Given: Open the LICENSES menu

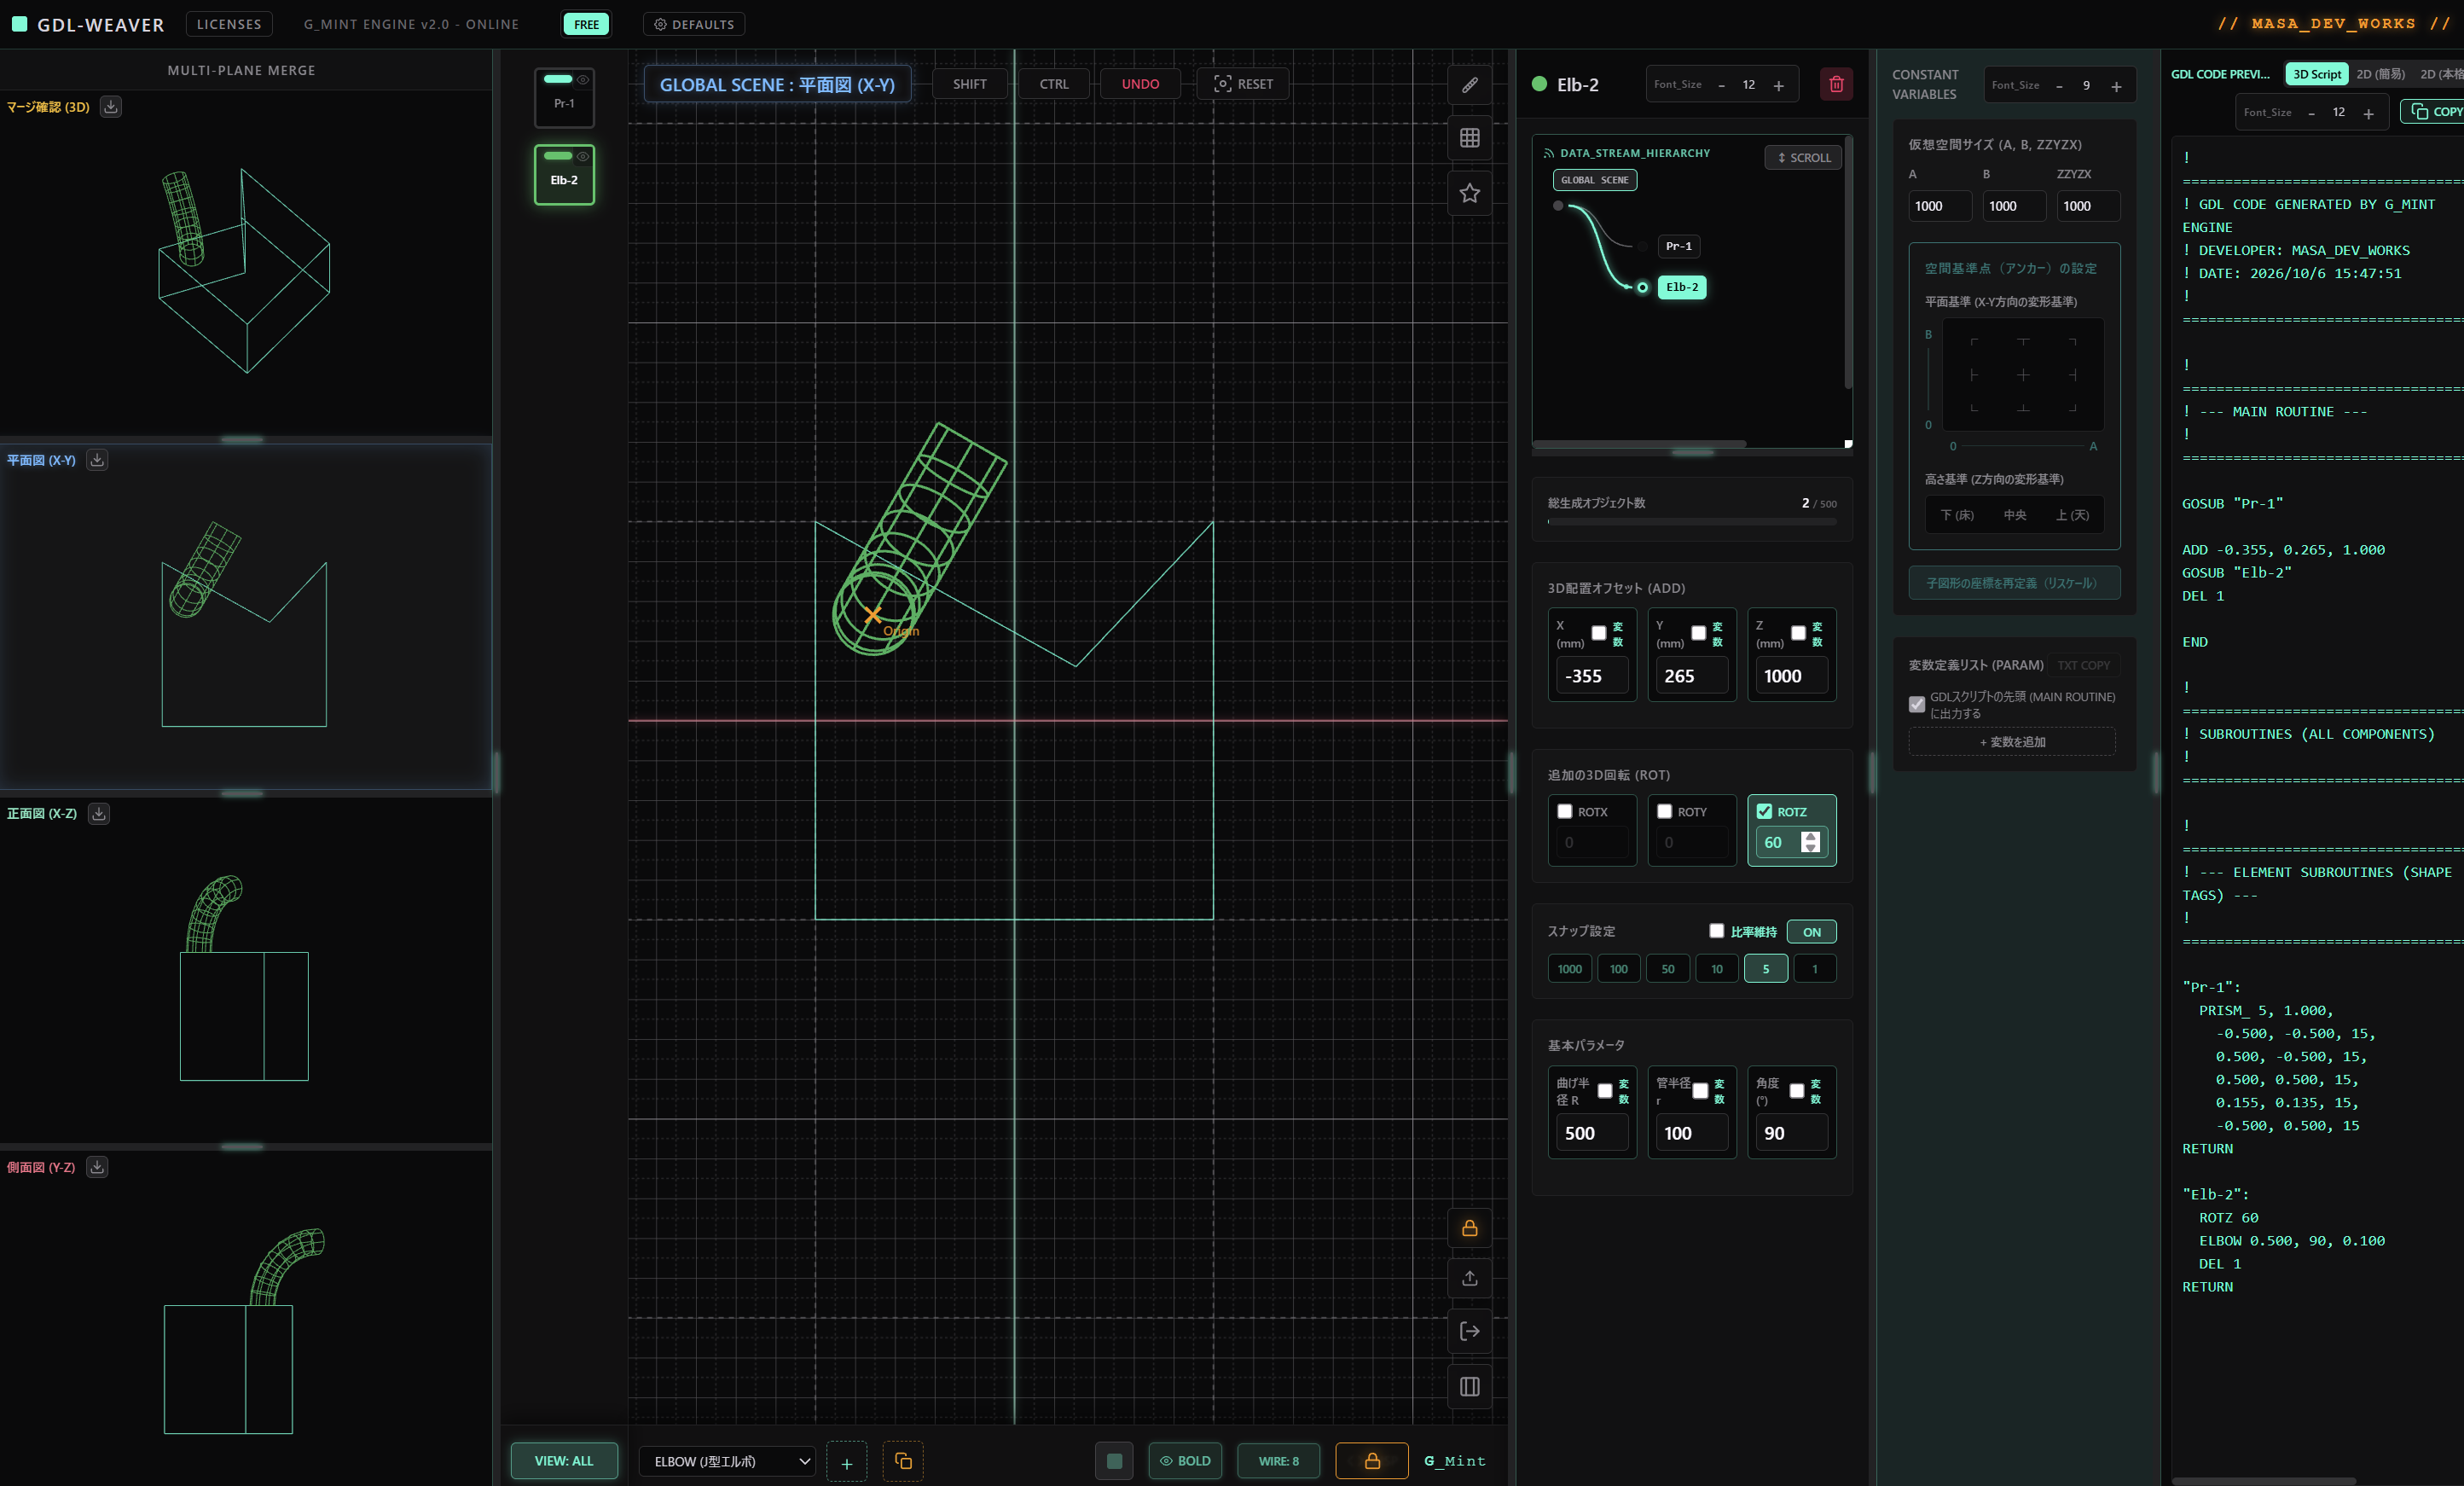Looking at the screenshot, I should (229, 24).
